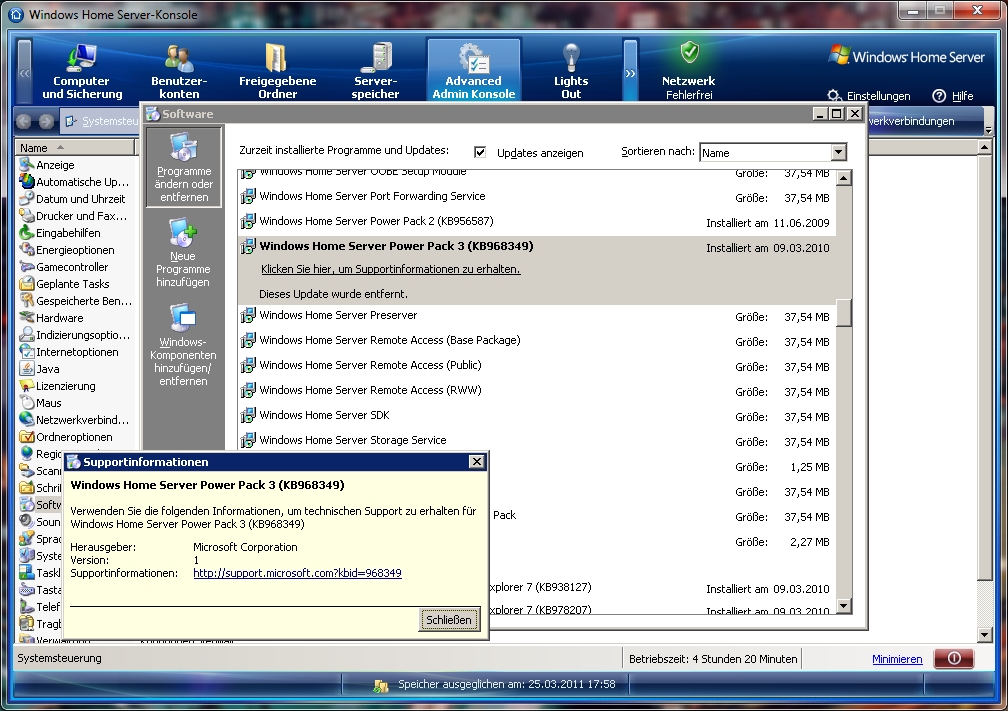This screenshot has height=711, width=1008.
Task: Click back navigation arrow
Action: [24, 121]
